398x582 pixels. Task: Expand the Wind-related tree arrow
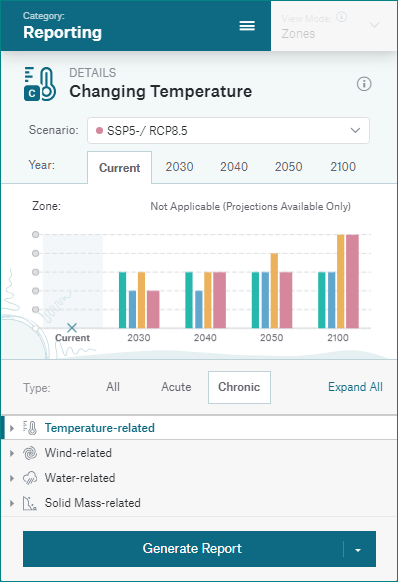[12, 453]
